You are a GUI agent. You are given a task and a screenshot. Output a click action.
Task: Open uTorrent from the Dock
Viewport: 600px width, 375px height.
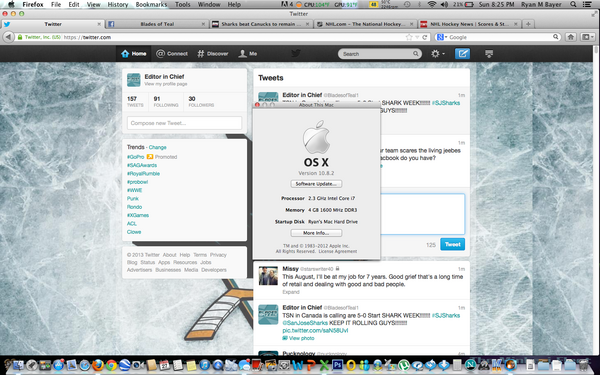click(x=403, y=365)
